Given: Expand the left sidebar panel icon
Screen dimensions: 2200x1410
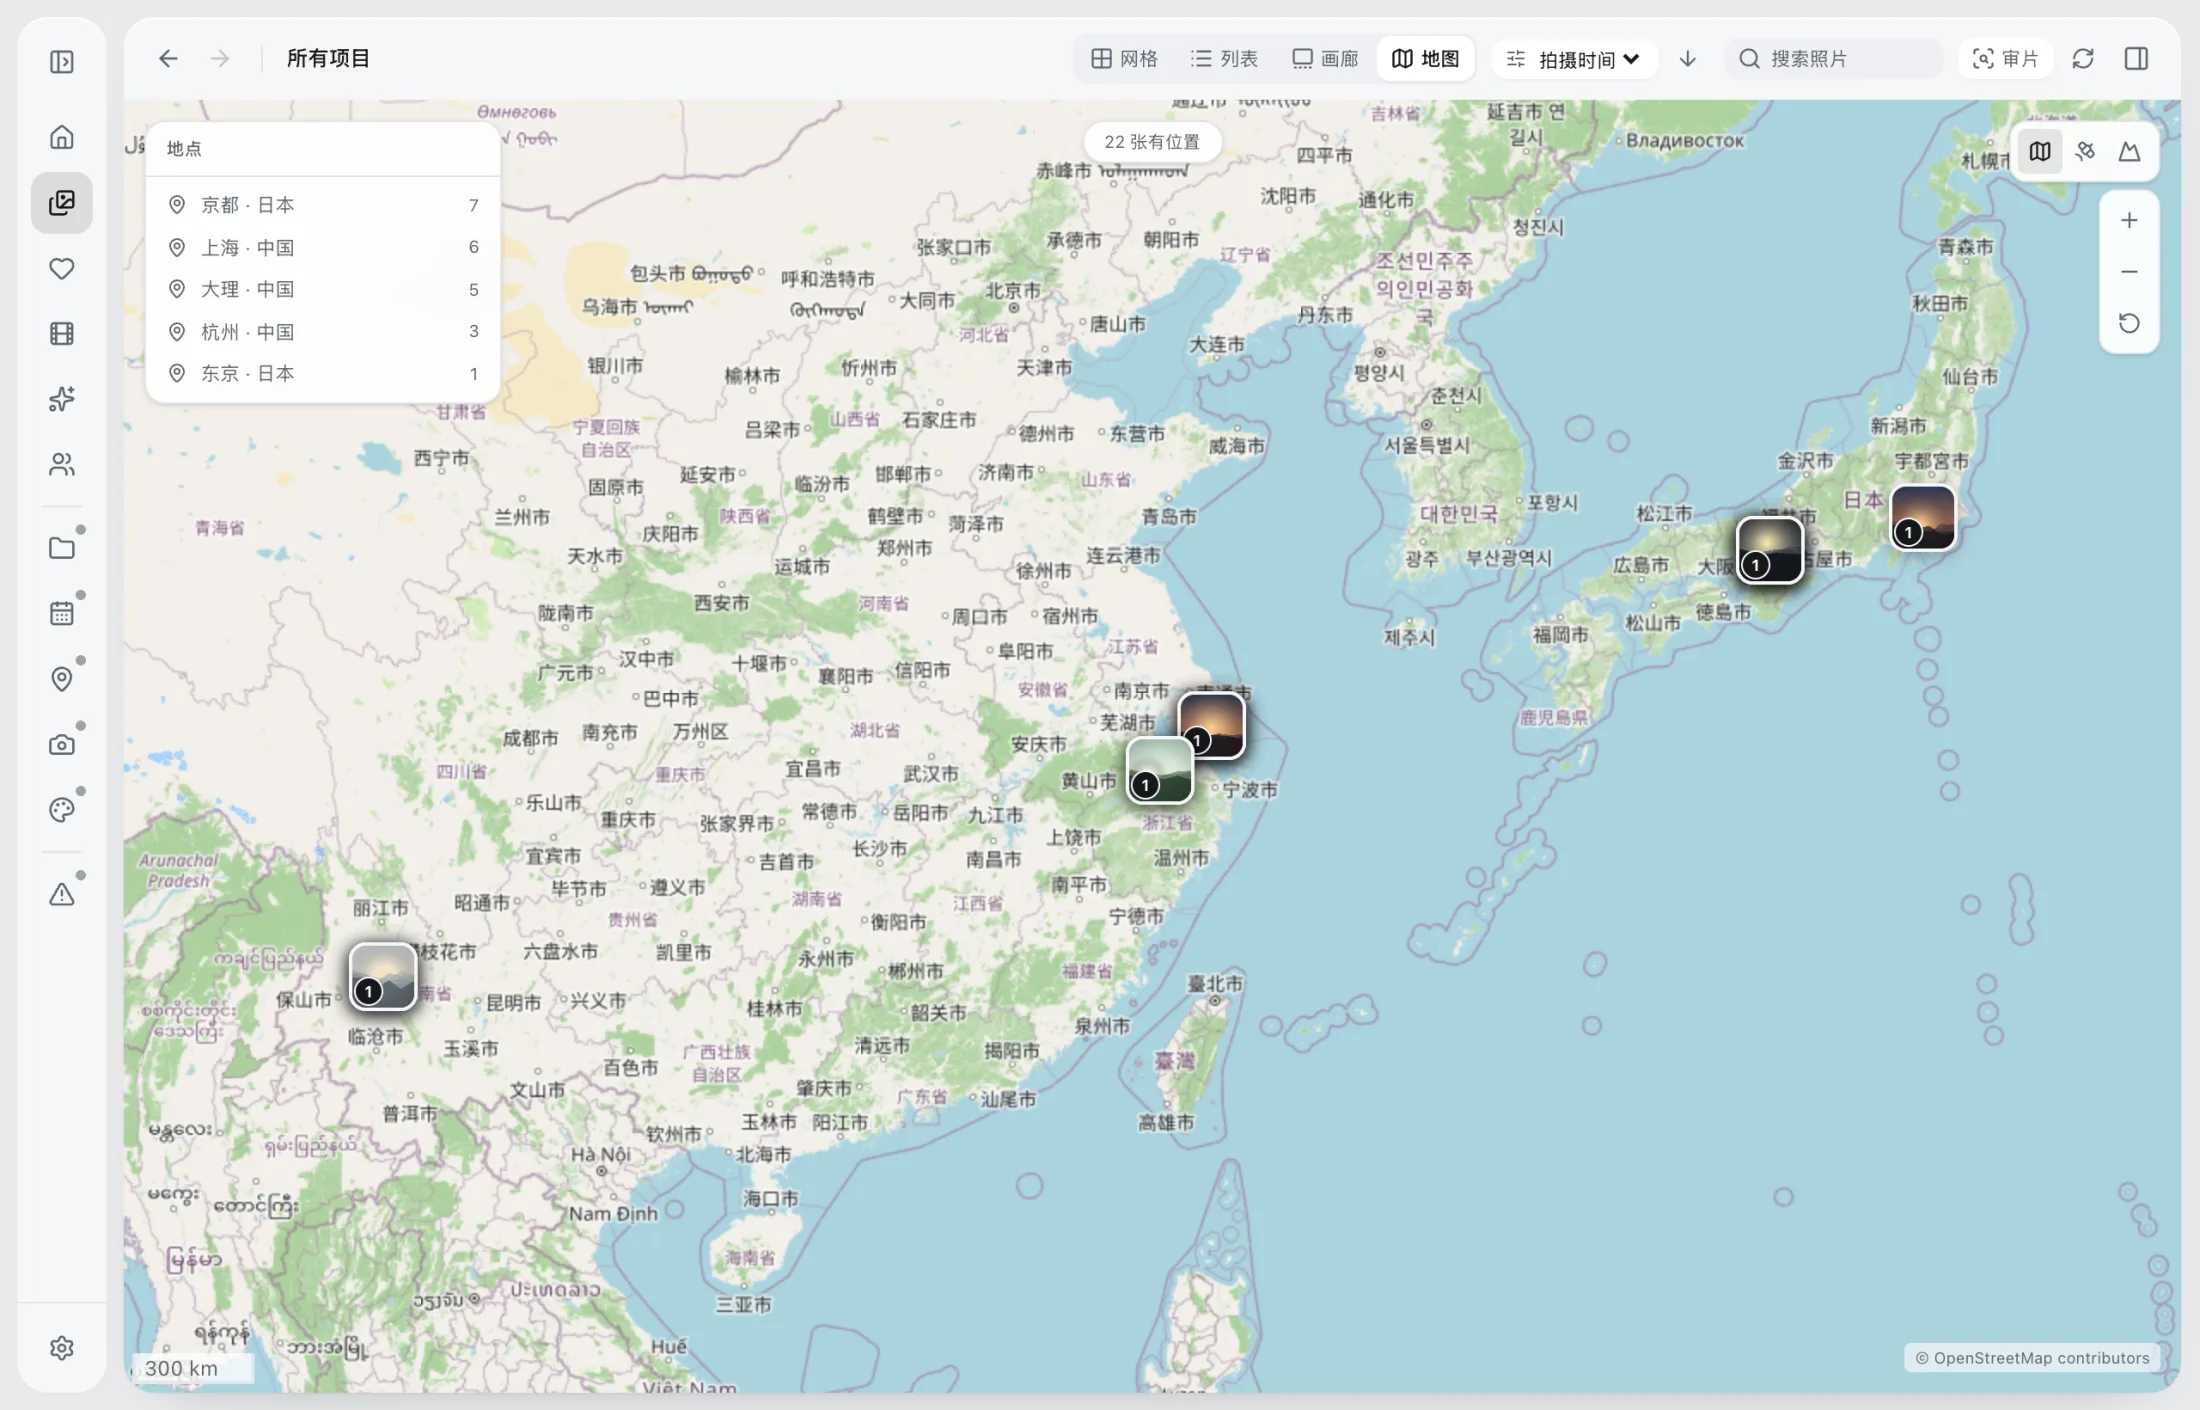Looking at the screenshot, I should pyautogui.click(x=62, y=62).
